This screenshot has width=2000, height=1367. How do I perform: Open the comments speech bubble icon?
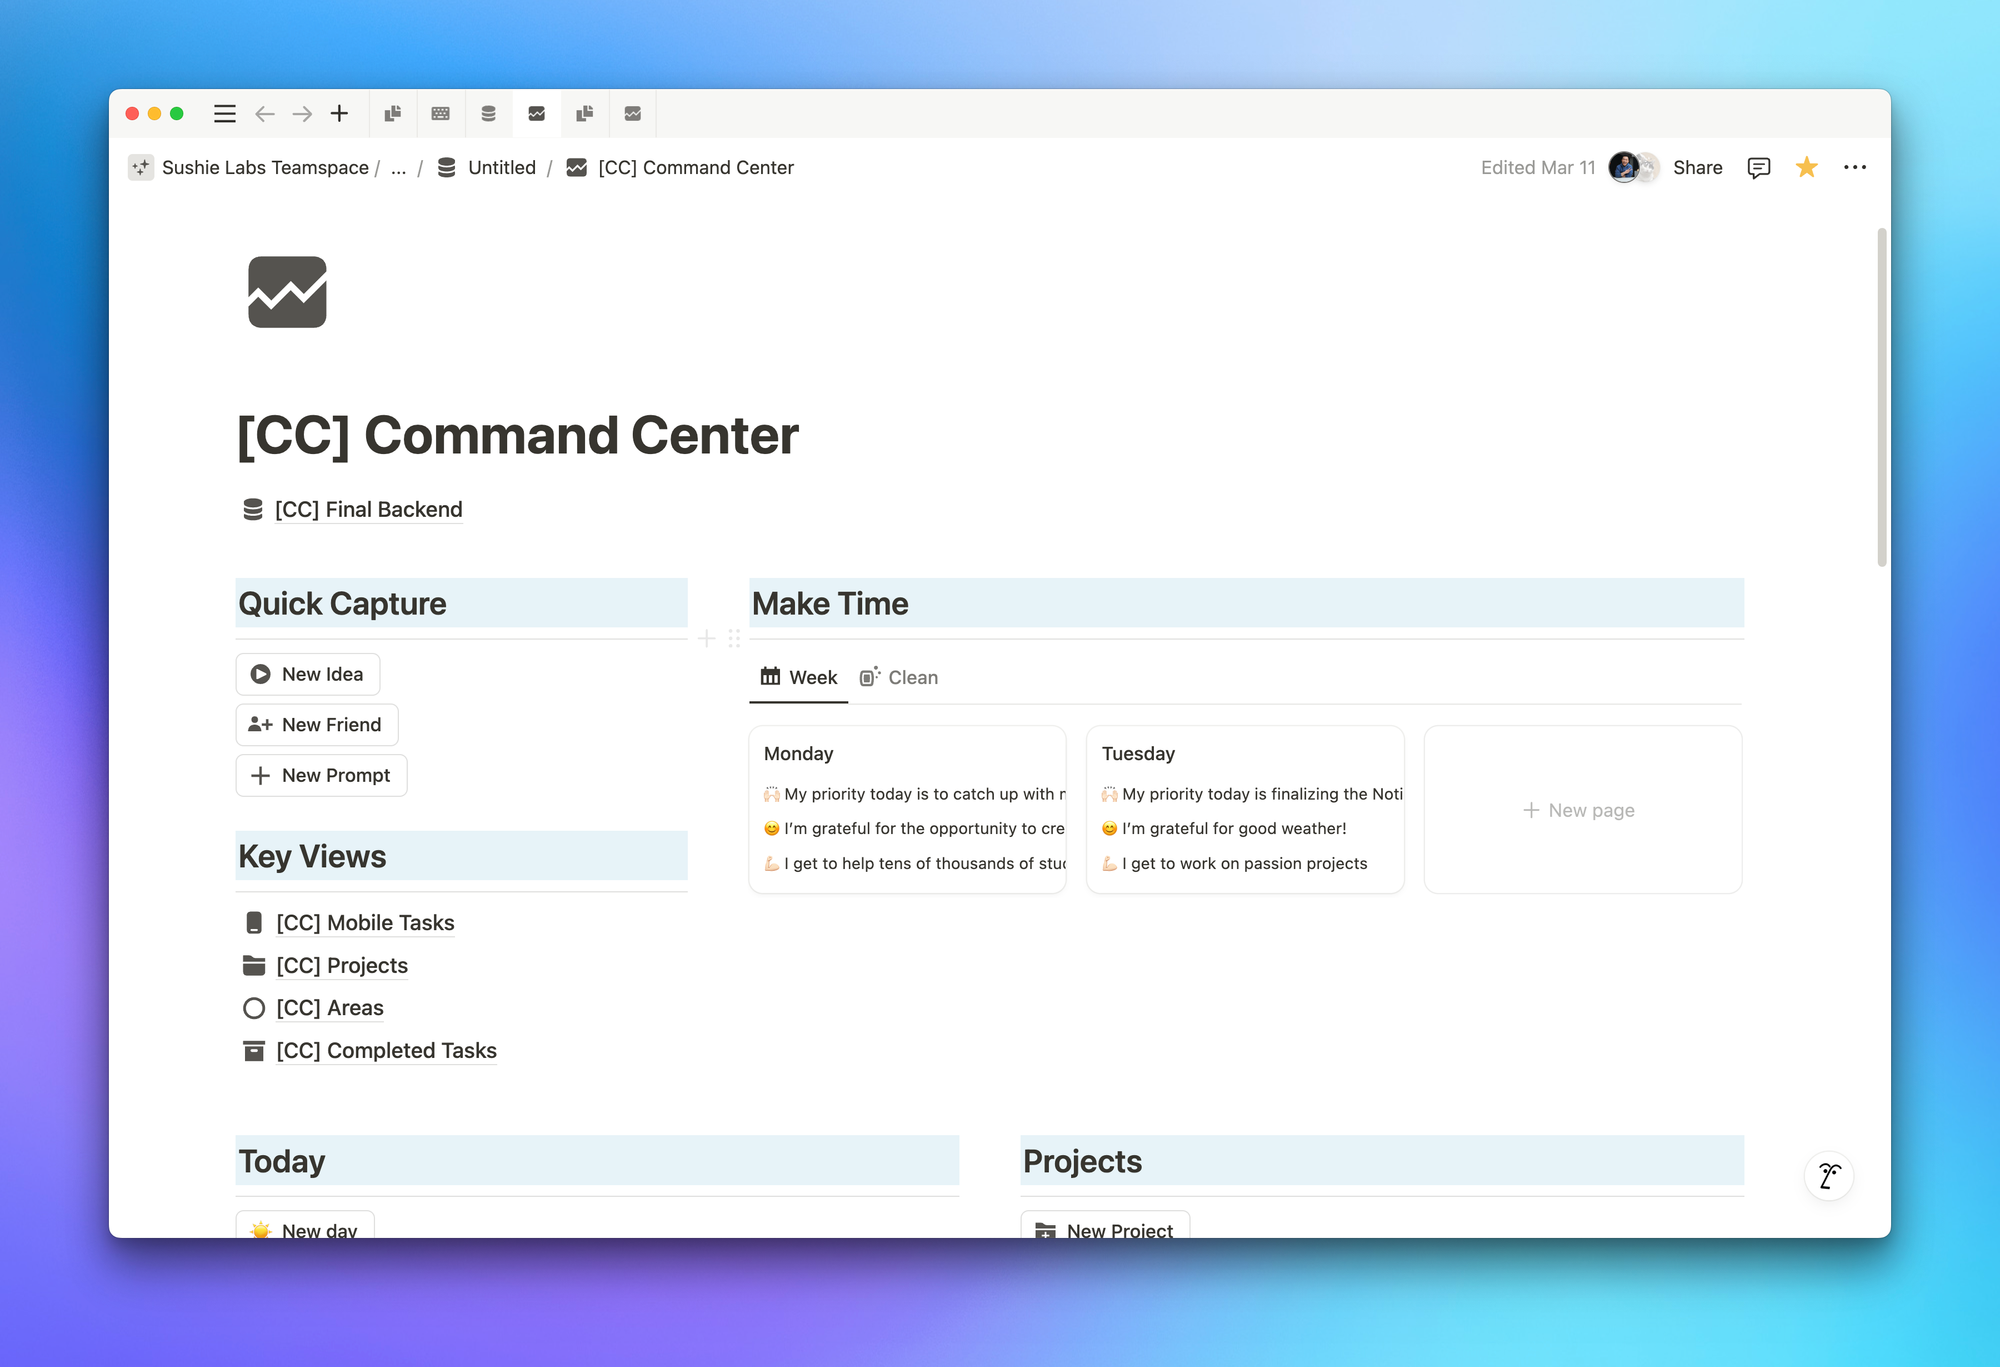(1758, 168)
